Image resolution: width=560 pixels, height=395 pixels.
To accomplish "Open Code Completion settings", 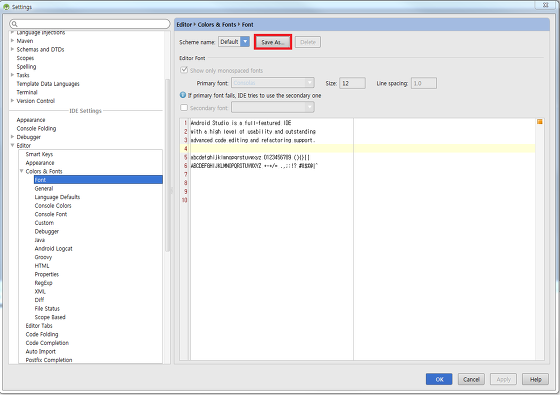I will click(x=47, y=342).
